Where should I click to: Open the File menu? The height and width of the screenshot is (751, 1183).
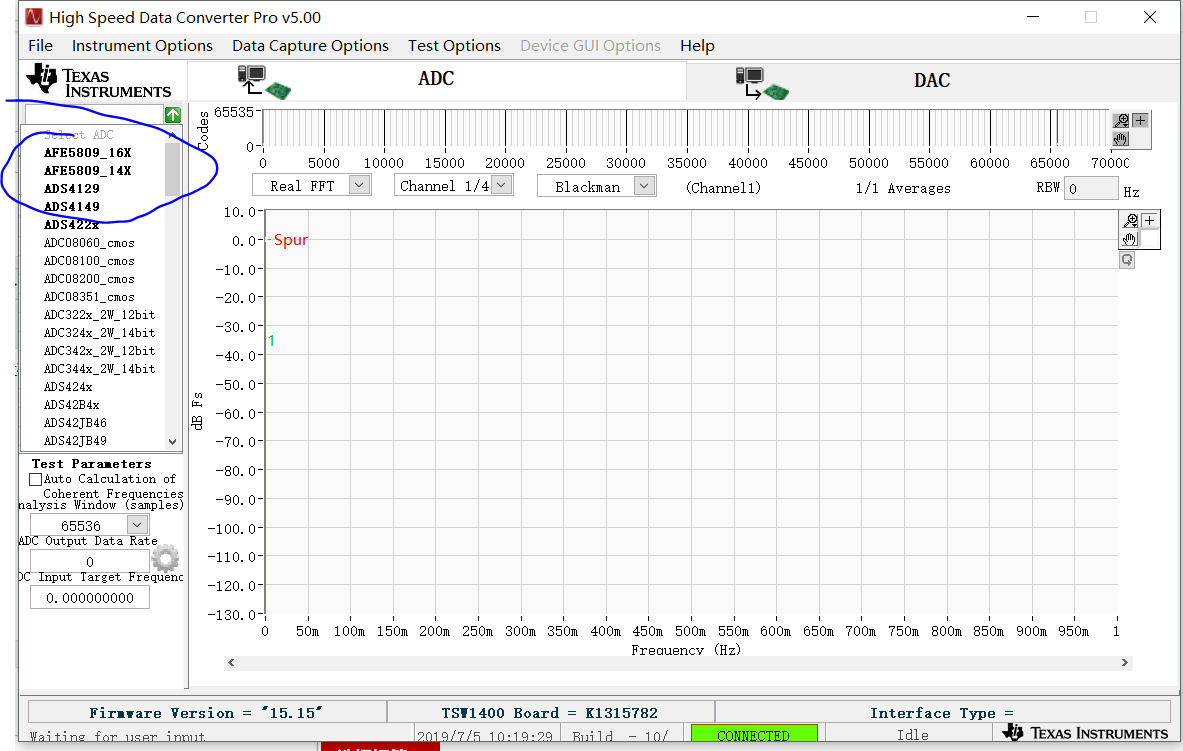[x=41, y=46]
